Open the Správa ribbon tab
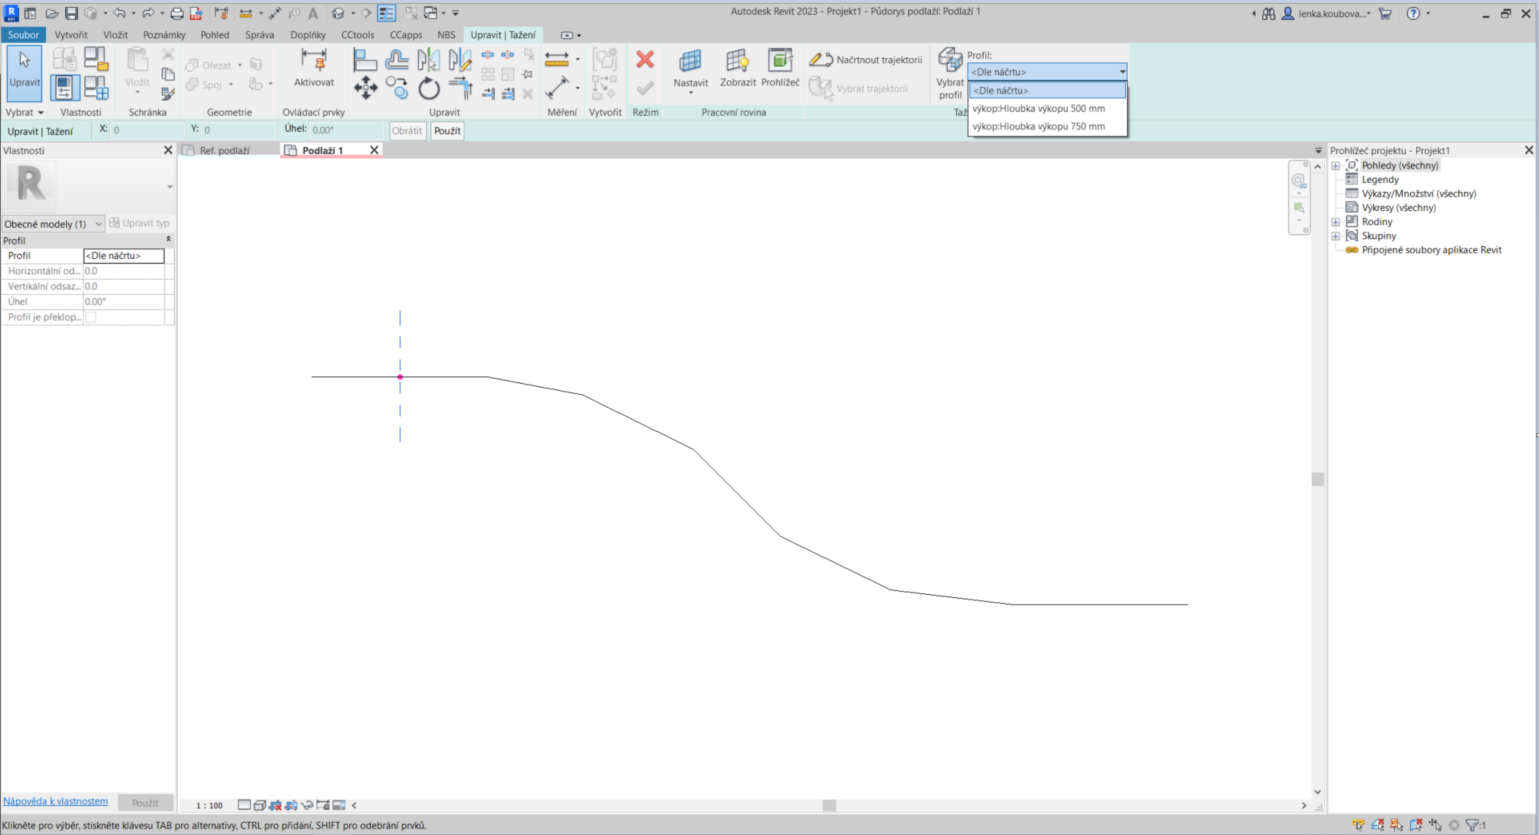Screen dimensions: 1539x835 [259, 35]
